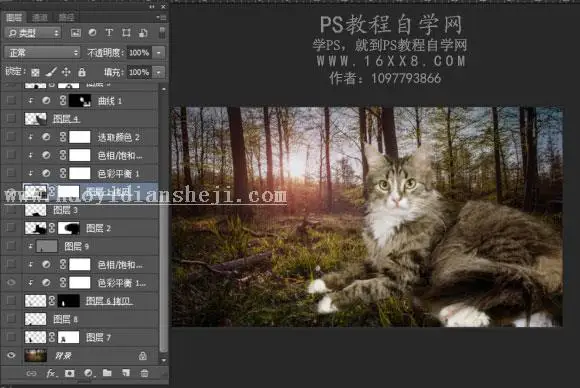Show the 图层 9 layer visibility box

pos(11,246)
